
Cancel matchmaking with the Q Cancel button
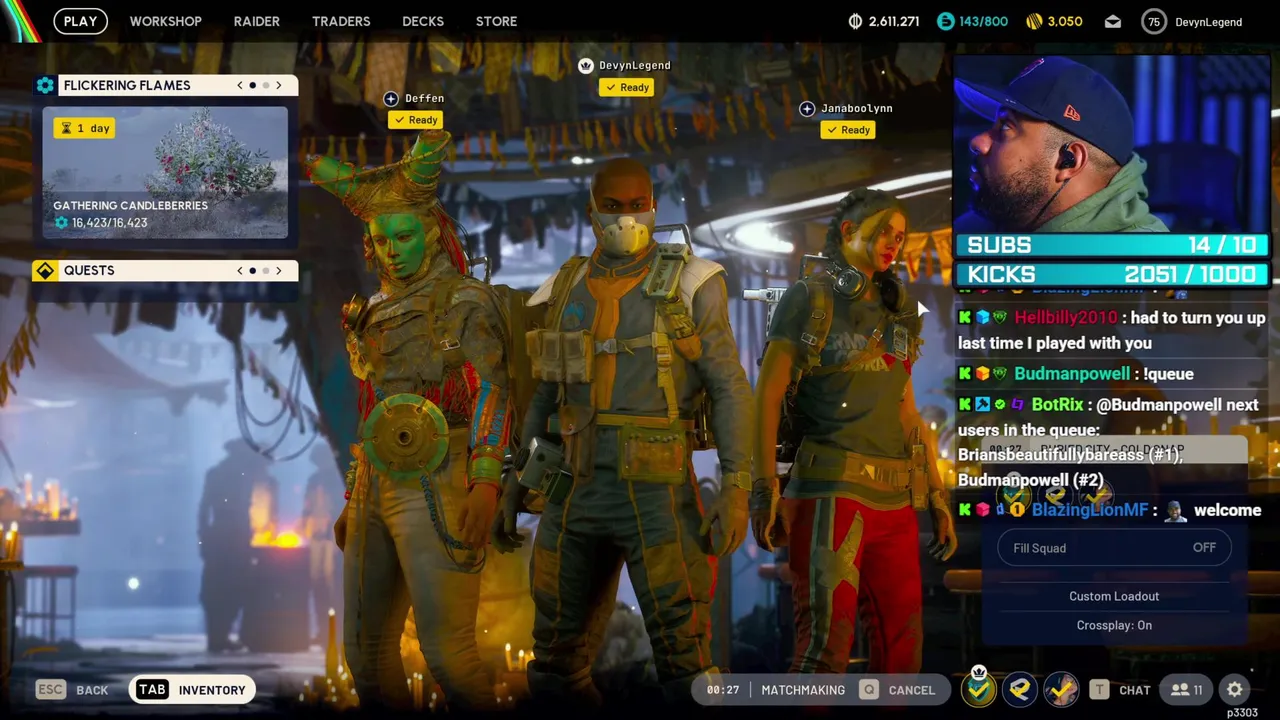(x=898, y=690)
